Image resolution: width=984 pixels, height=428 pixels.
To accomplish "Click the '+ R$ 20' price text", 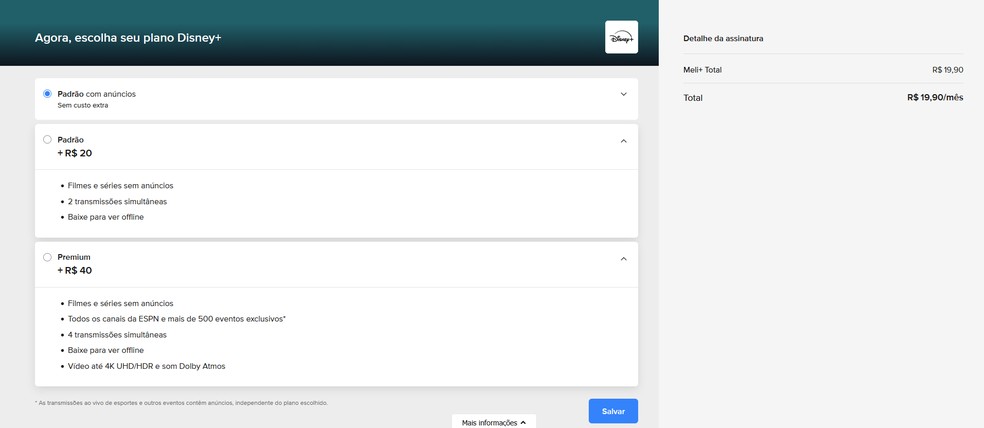I will [75, 153].
